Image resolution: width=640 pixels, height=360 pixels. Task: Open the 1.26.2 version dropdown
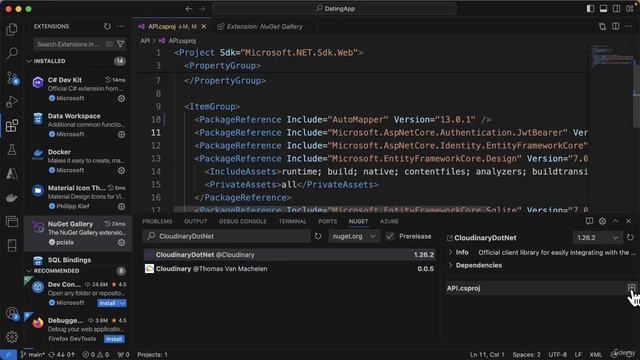point(598,237)
